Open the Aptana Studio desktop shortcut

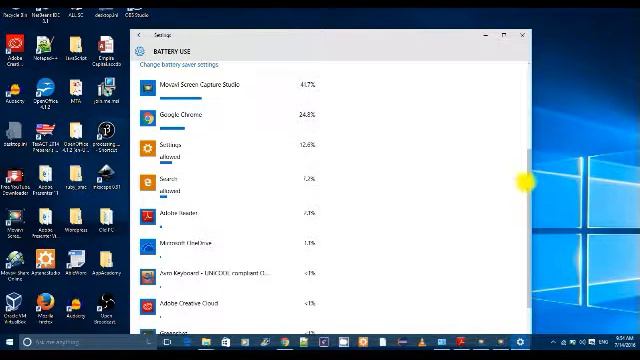[x=45, y=263]
